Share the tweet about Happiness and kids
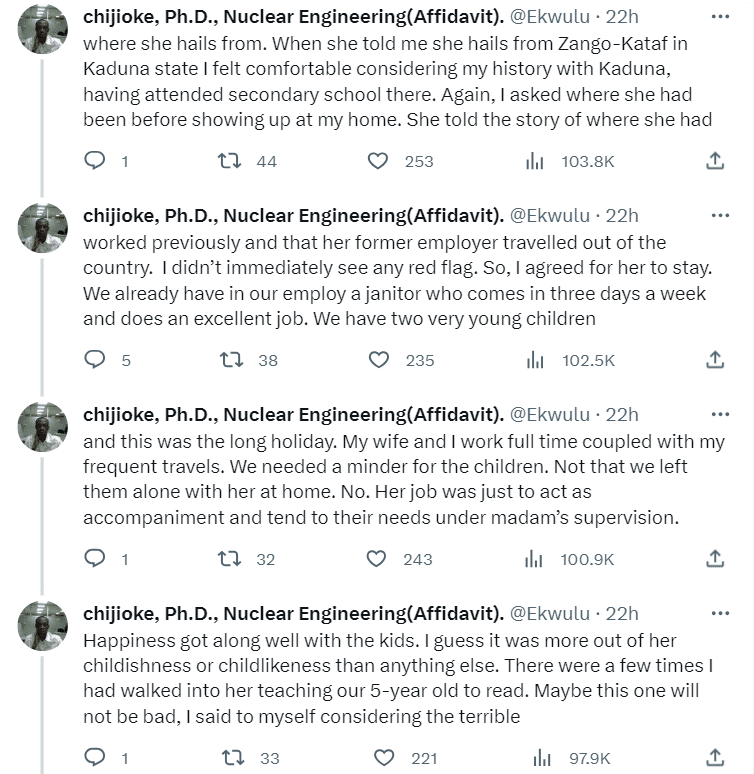 pyautogui.click(x=715, y=758)
